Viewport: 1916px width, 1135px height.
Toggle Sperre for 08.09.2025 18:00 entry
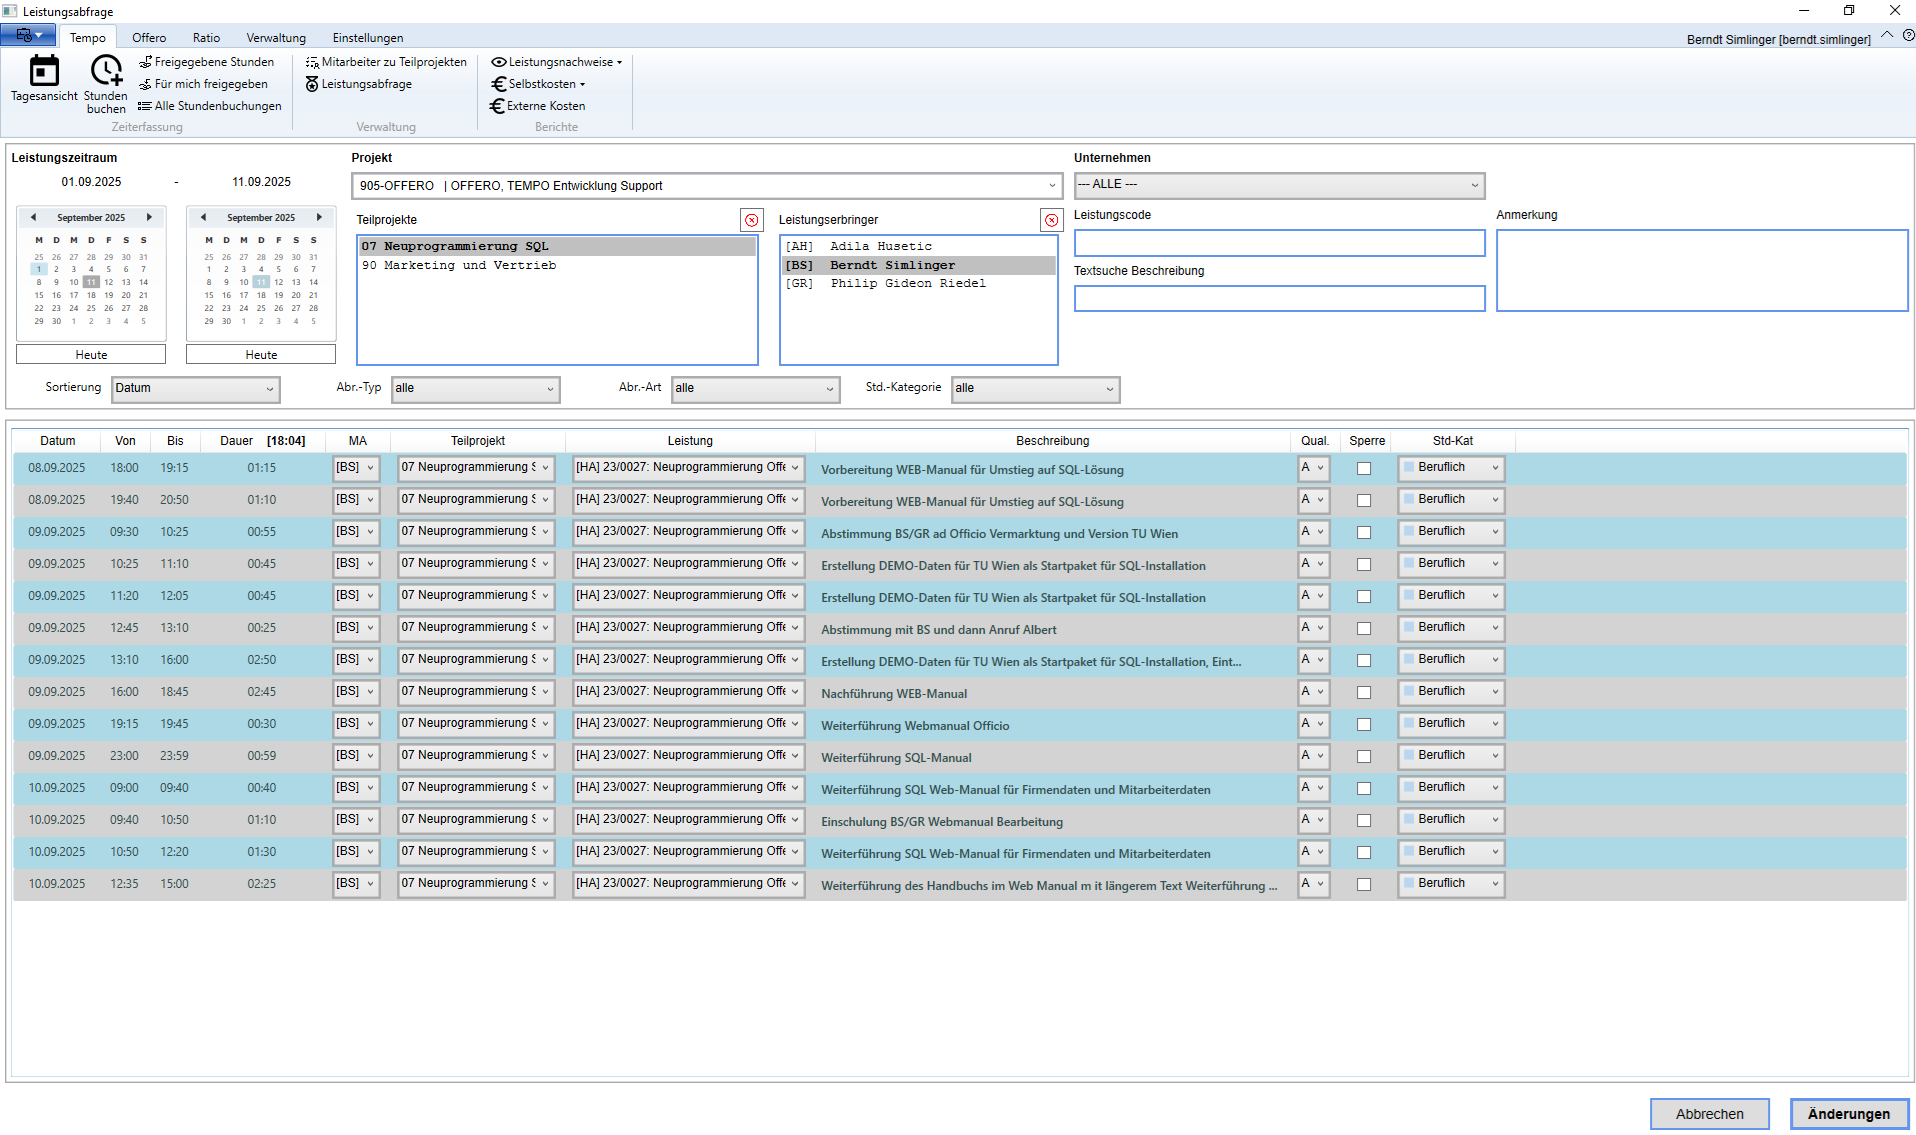(x=1363, y=469)
